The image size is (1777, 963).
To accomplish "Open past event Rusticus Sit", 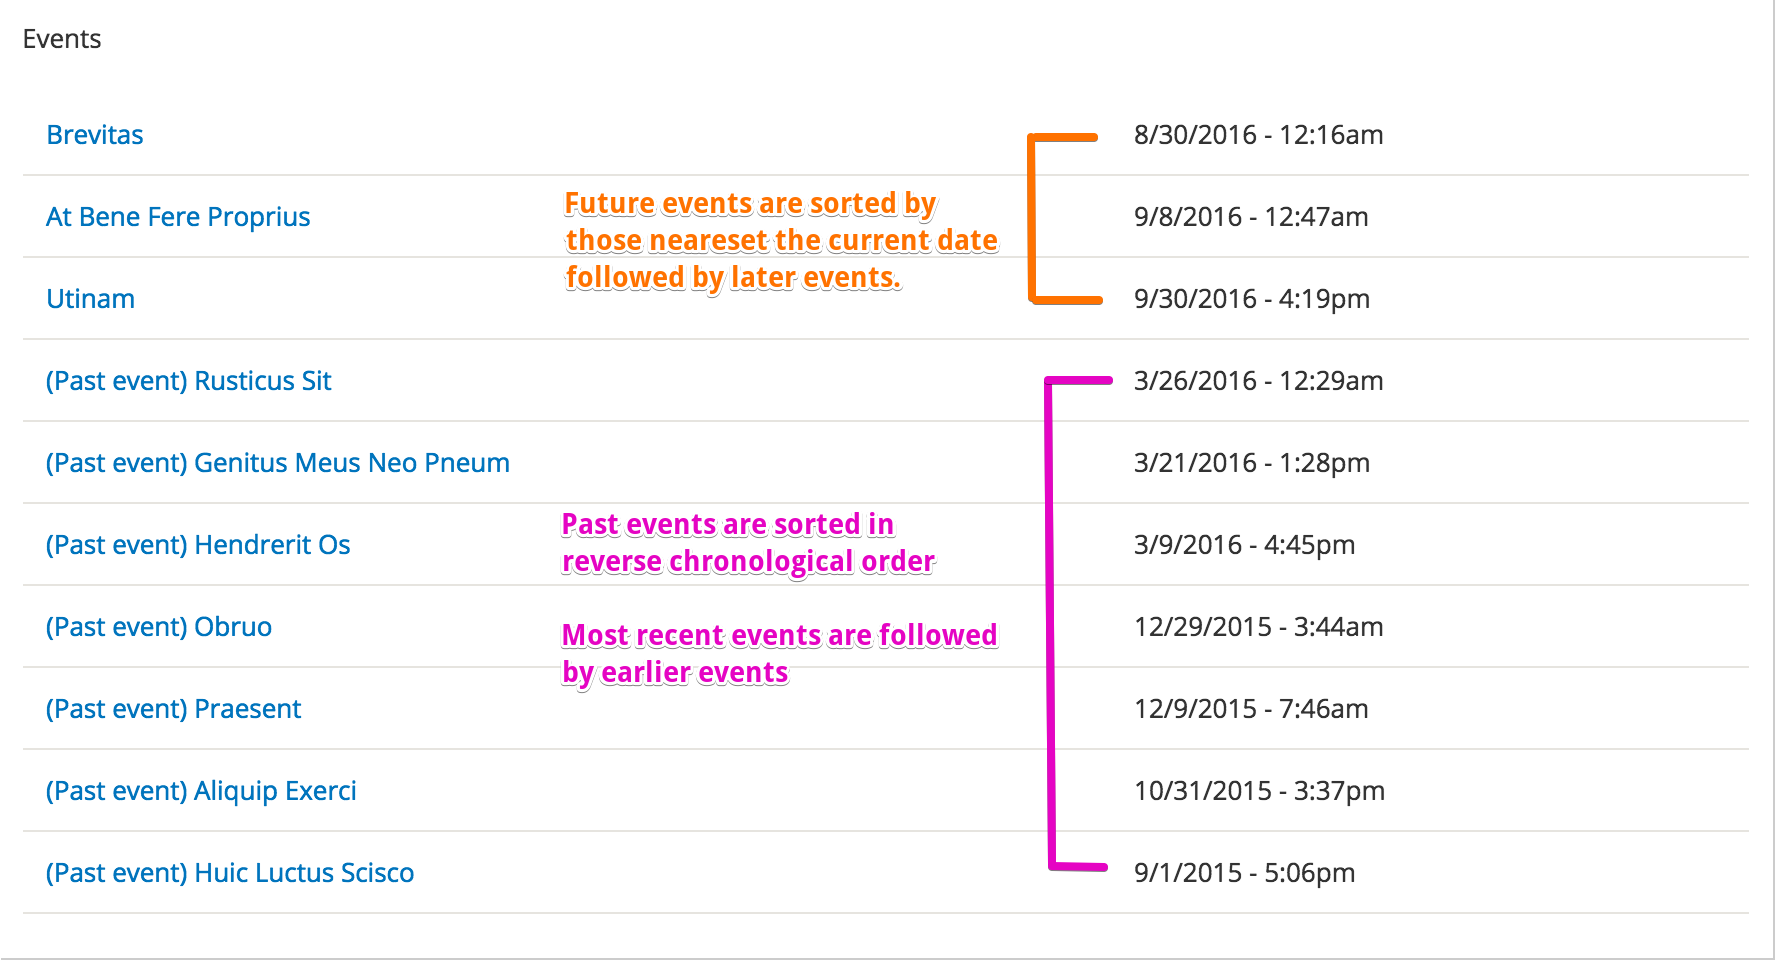I will 188,381.
